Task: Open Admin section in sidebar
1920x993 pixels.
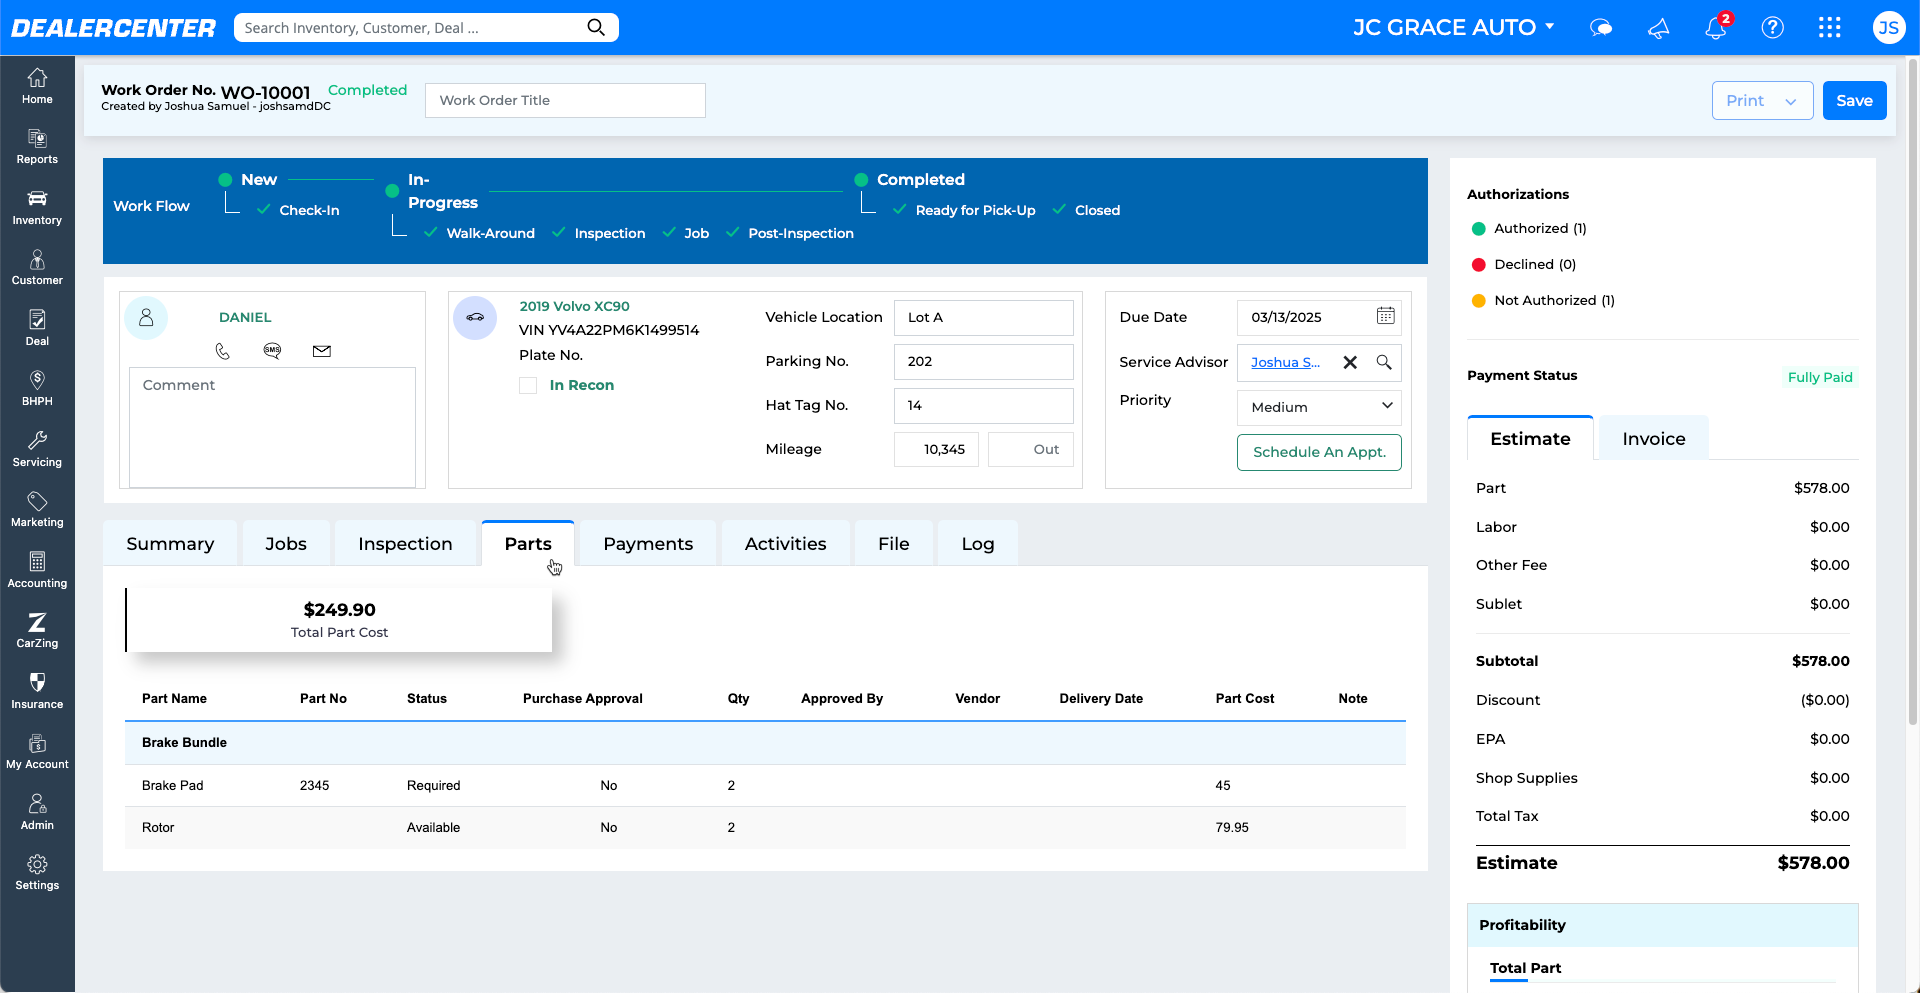Action: [x=37, y=812]
